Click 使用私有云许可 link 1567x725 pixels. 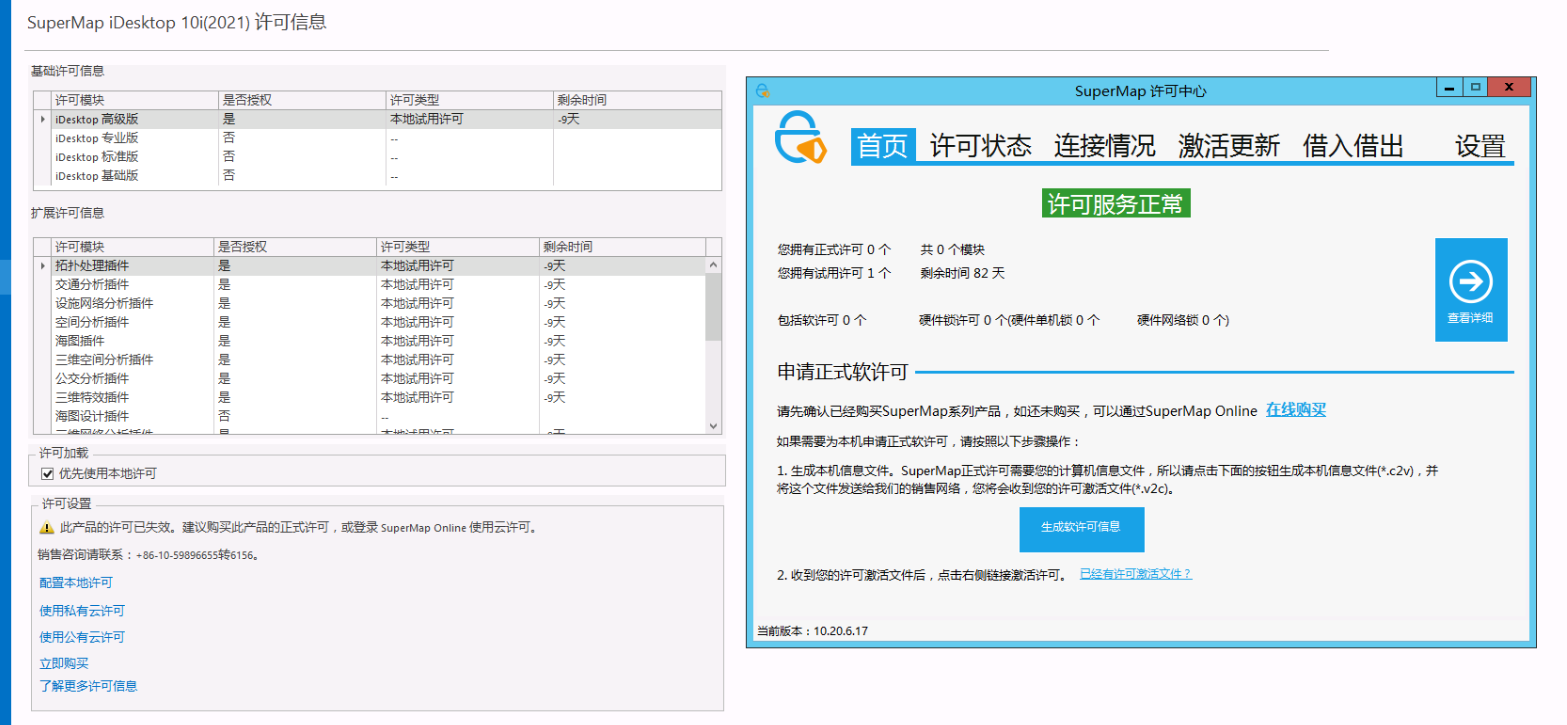pos(82,611)
